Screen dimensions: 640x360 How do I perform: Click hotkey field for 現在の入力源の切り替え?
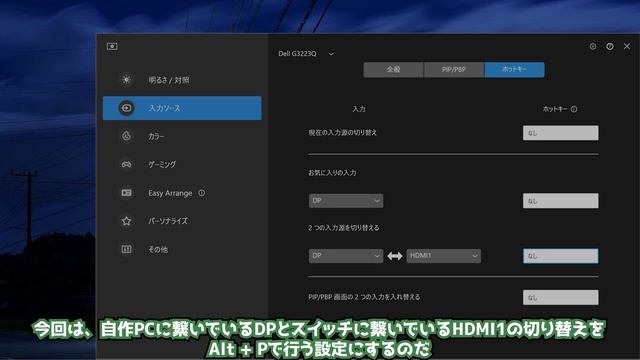point(561,133)
